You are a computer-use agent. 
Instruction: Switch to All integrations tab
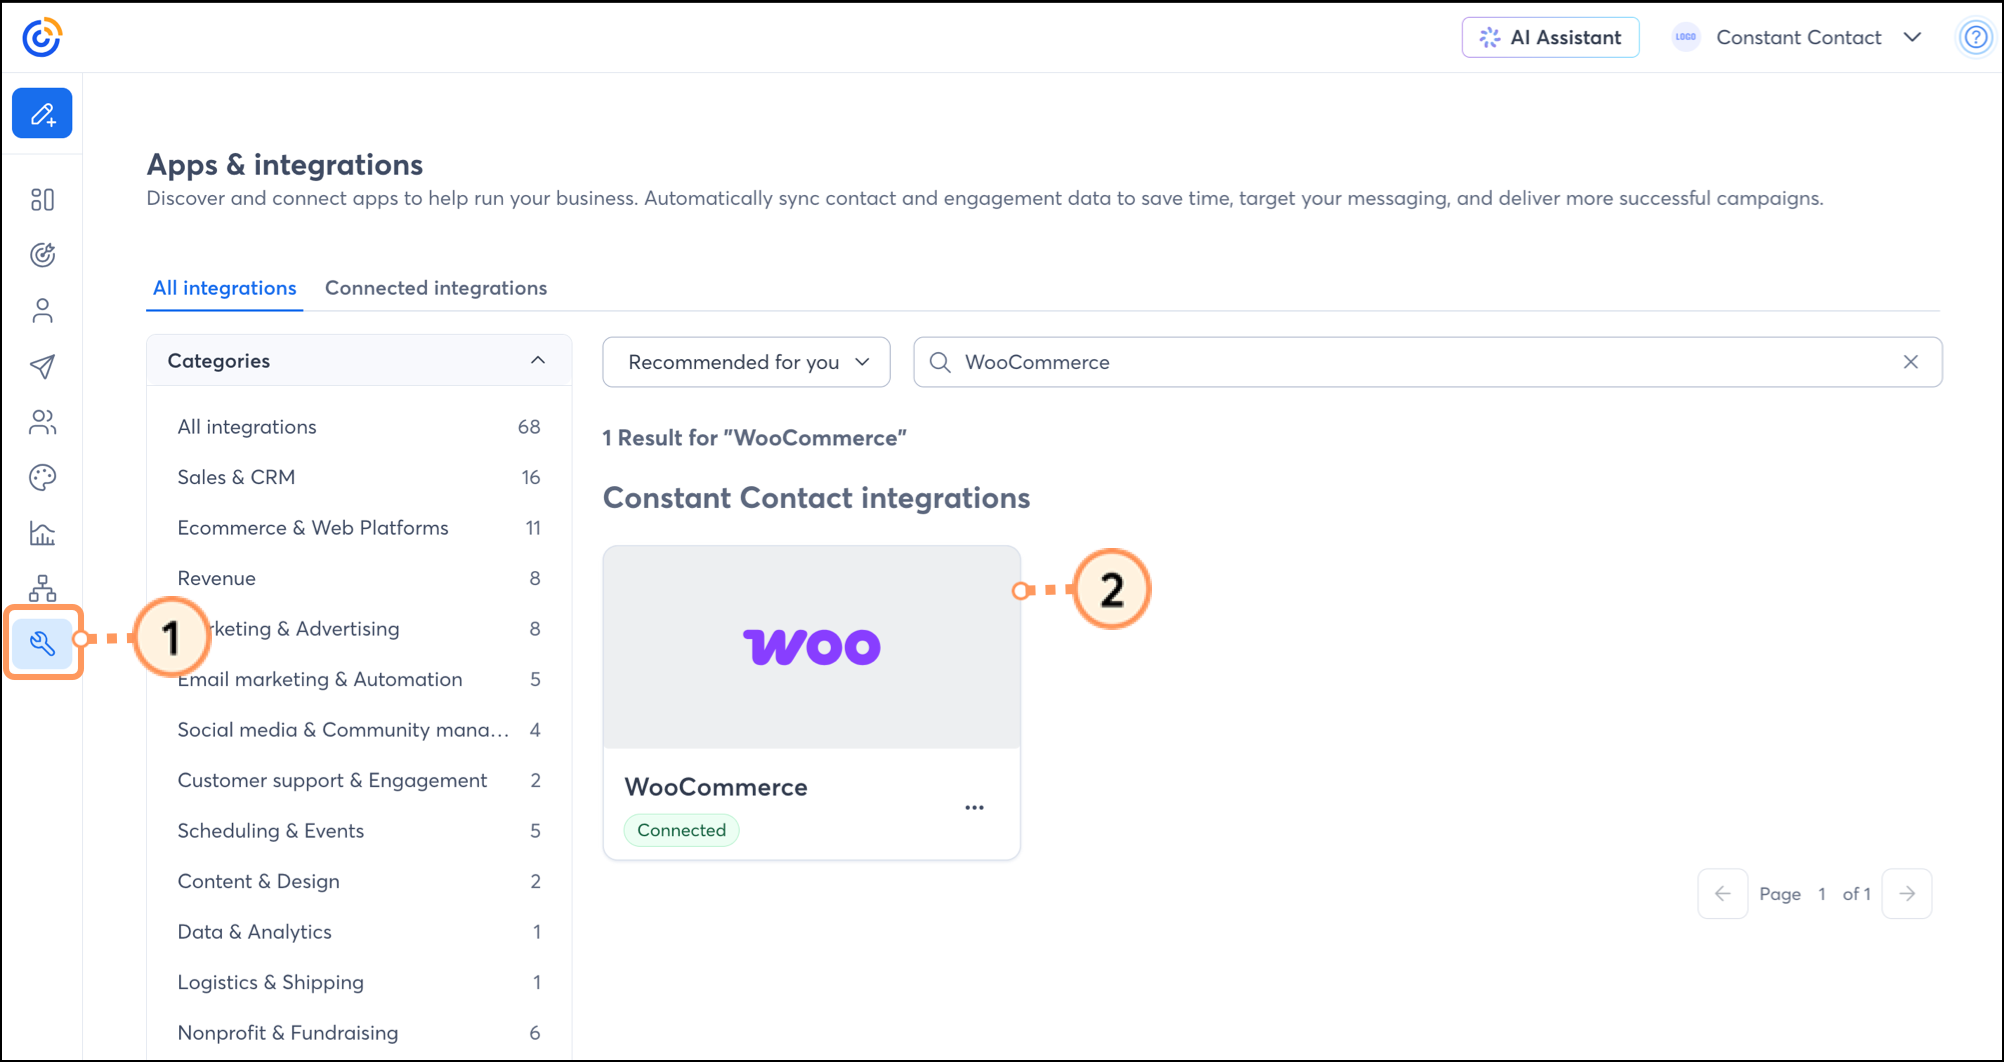point(224,288)
